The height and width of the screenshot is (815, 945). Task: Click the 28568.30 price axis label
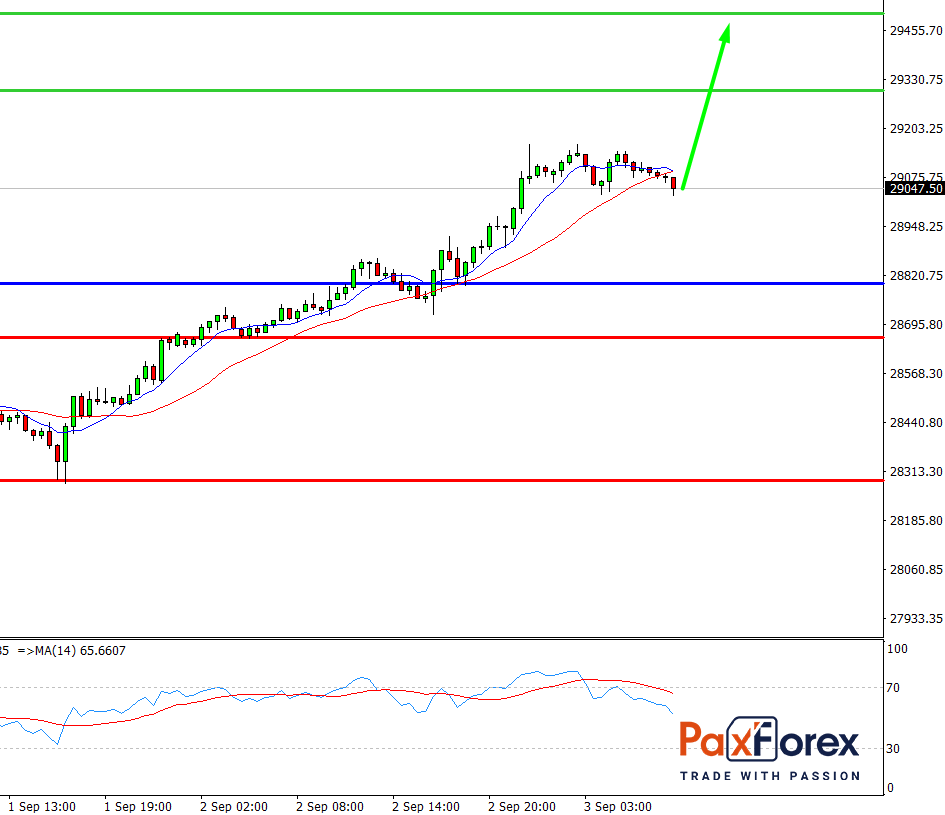[x=916, y=374]
